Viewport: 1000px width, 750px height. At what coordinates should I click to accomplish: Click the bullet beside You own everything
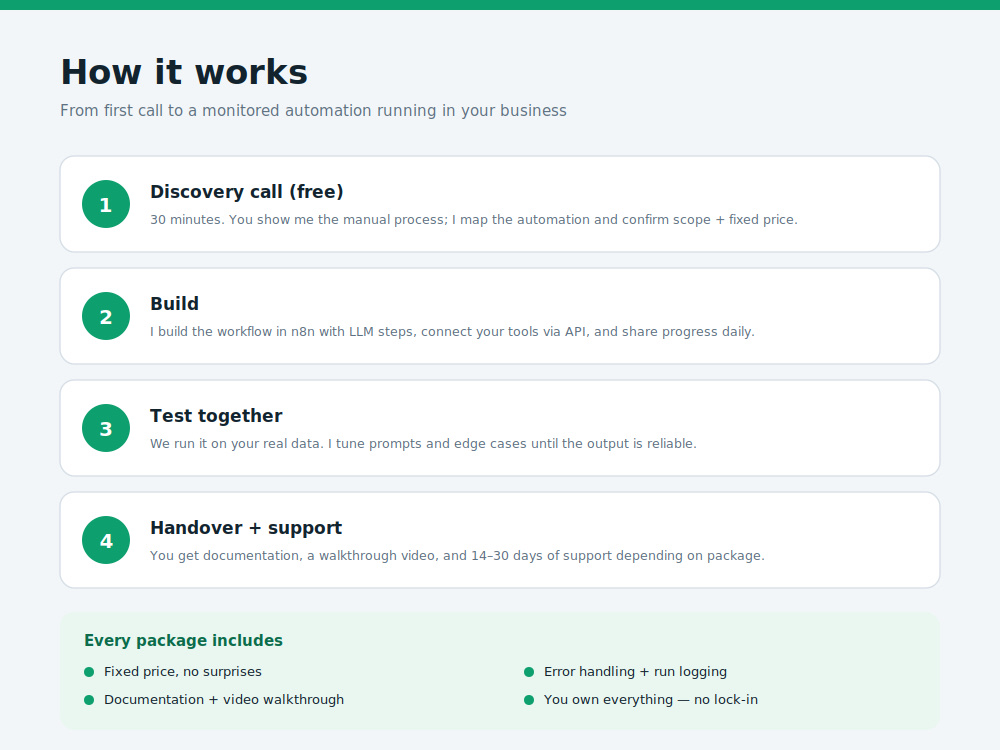529,700
